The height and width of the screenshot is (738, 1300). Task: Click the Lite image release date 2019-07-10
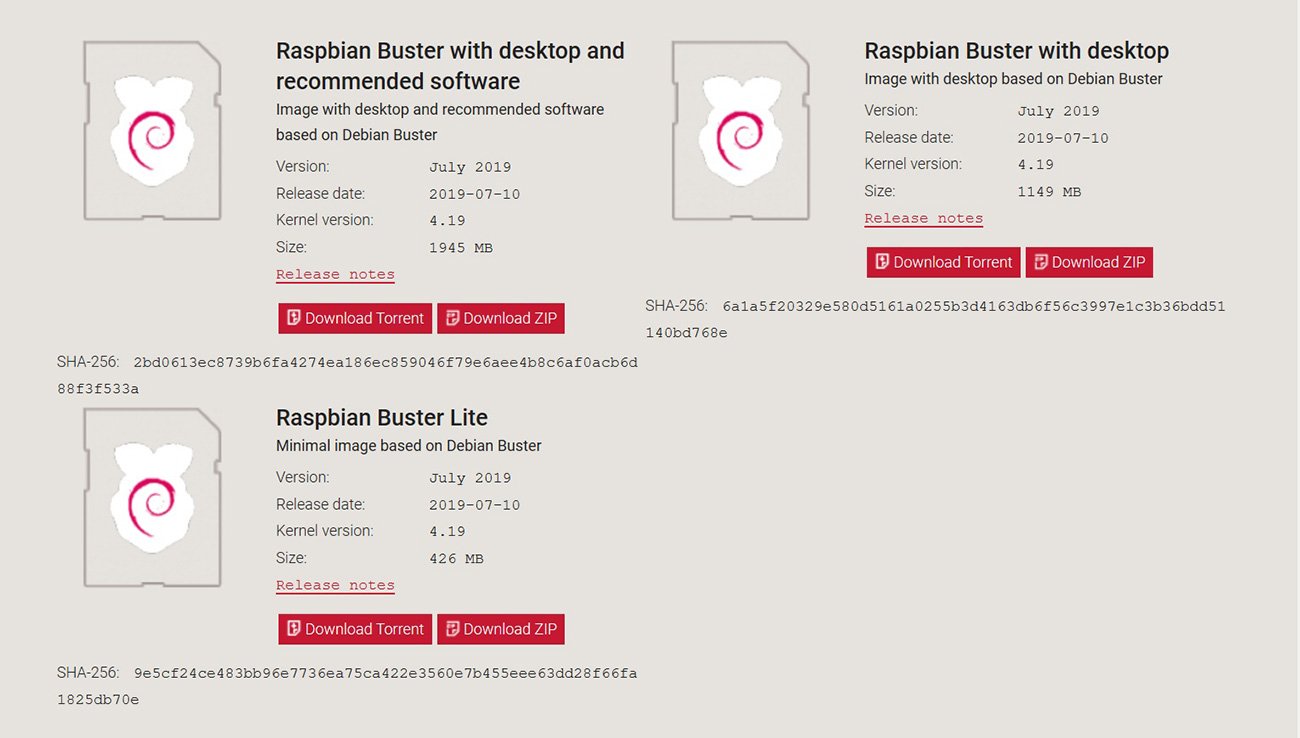point(475,505)
